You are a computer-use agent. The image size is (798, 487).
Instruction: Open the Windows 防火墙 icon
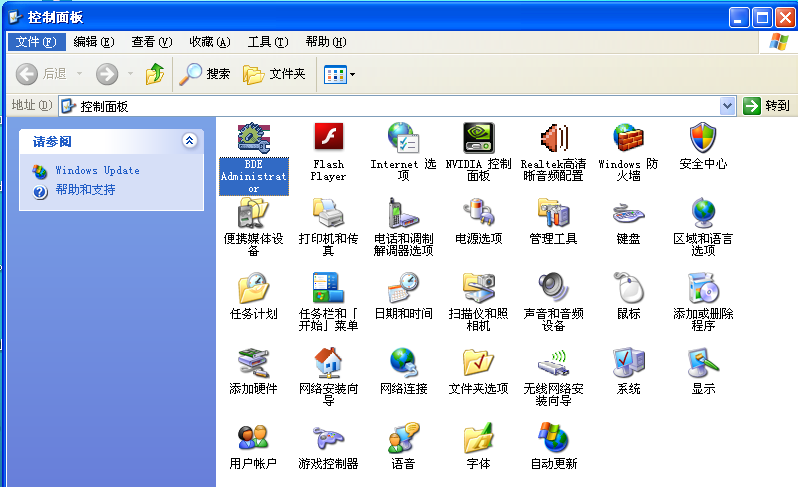click(x=628, y=138)
